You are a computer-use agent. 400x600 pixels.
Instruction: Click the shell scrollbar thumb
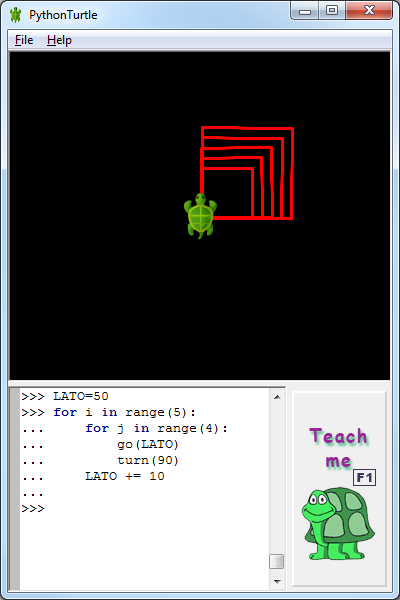tap(276, 561)
